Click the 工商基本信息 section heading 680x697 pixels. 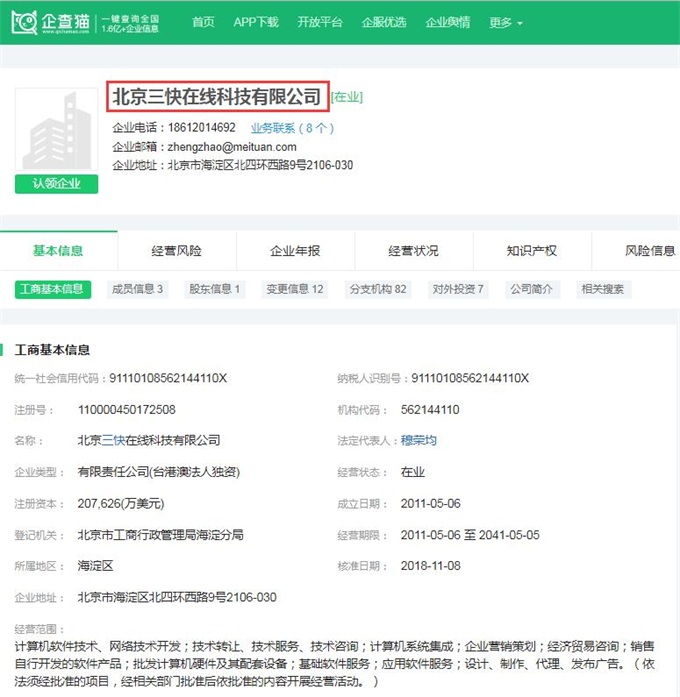point(52,350)
